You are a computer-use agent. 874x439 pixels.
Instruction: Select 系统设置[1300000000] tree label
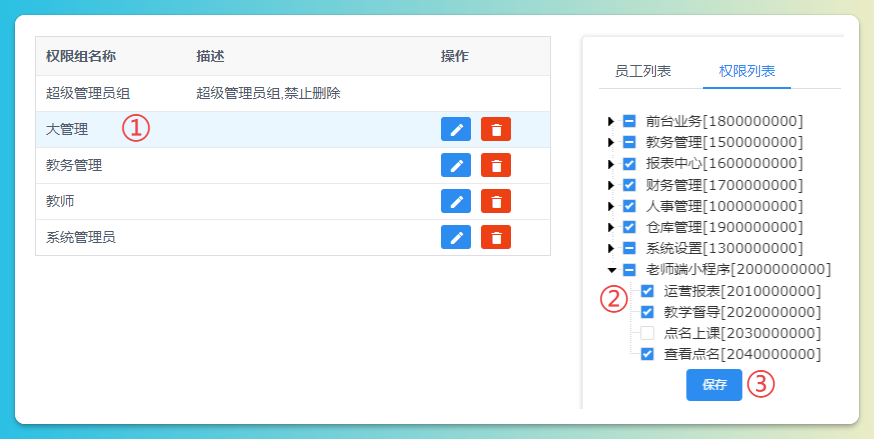click(724, 248)
